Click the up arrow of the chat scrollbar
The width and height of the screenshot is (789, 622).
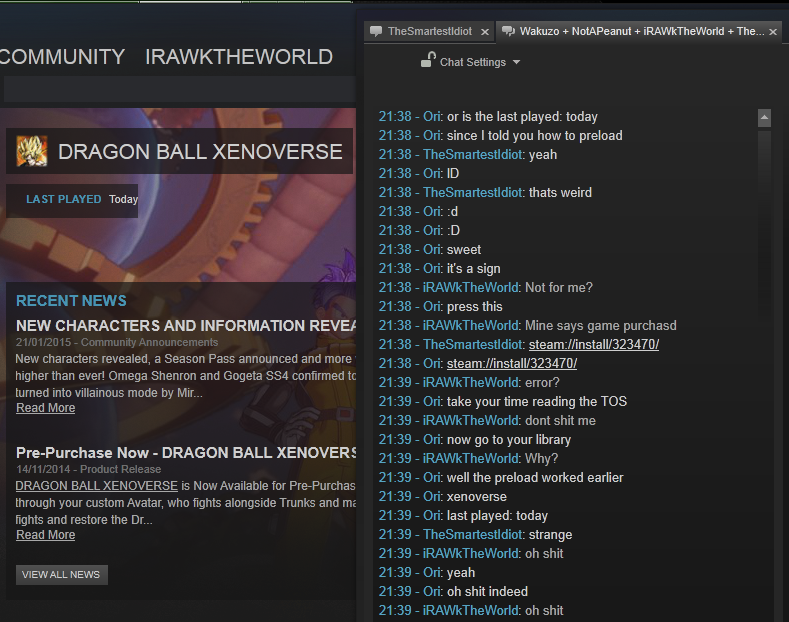point(764,118)
